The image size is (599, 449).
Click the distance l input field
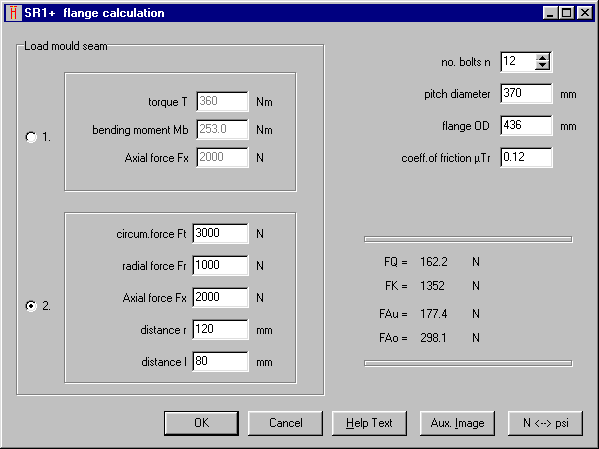pyautogui.click(x=220, y=361)
